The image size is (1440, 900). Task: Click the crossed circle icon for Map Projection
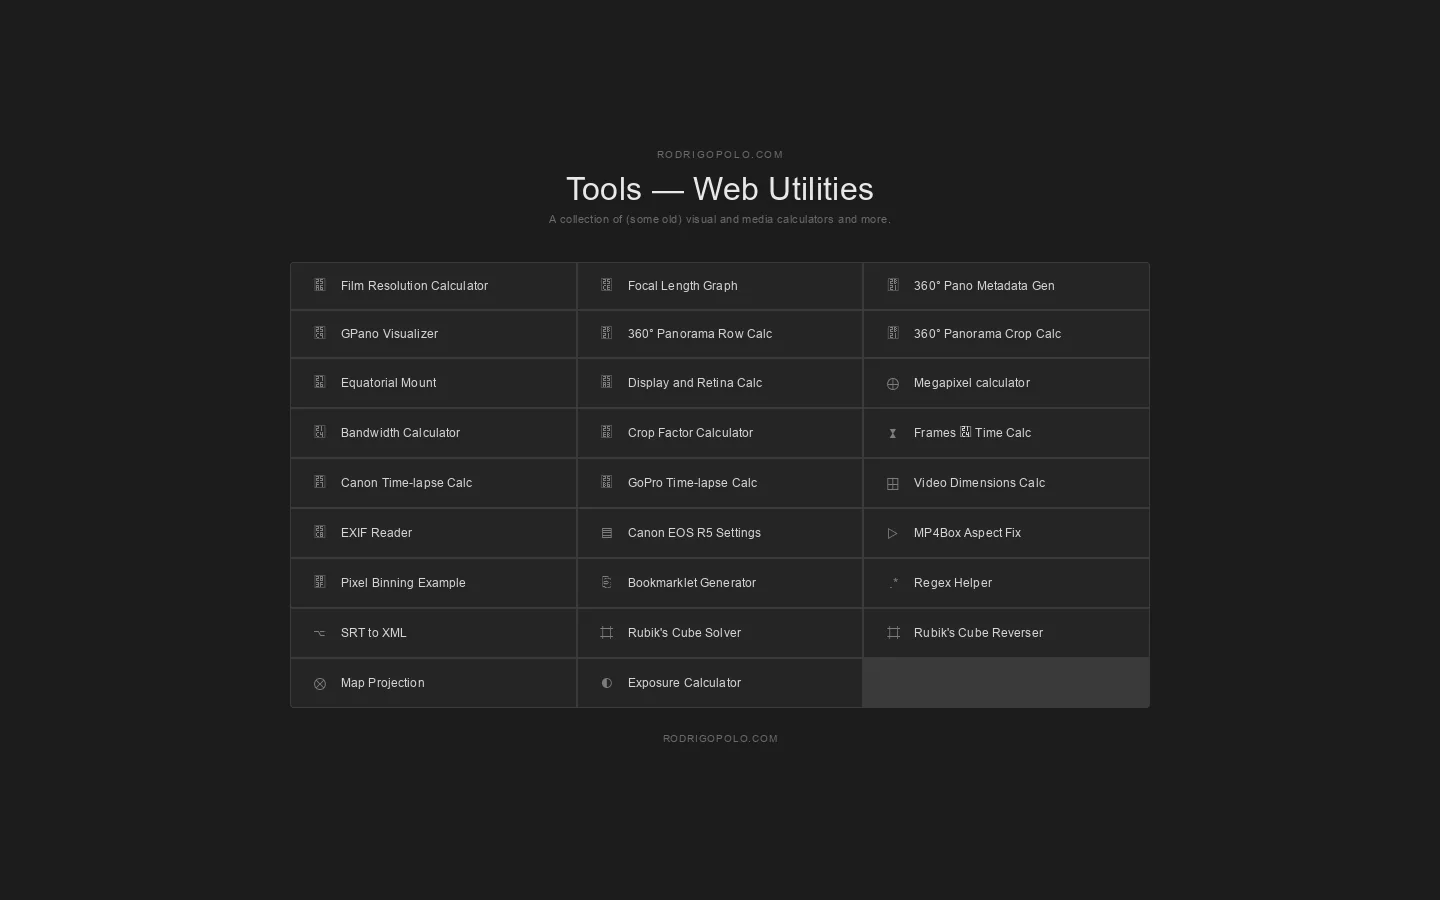click(320, 684)
